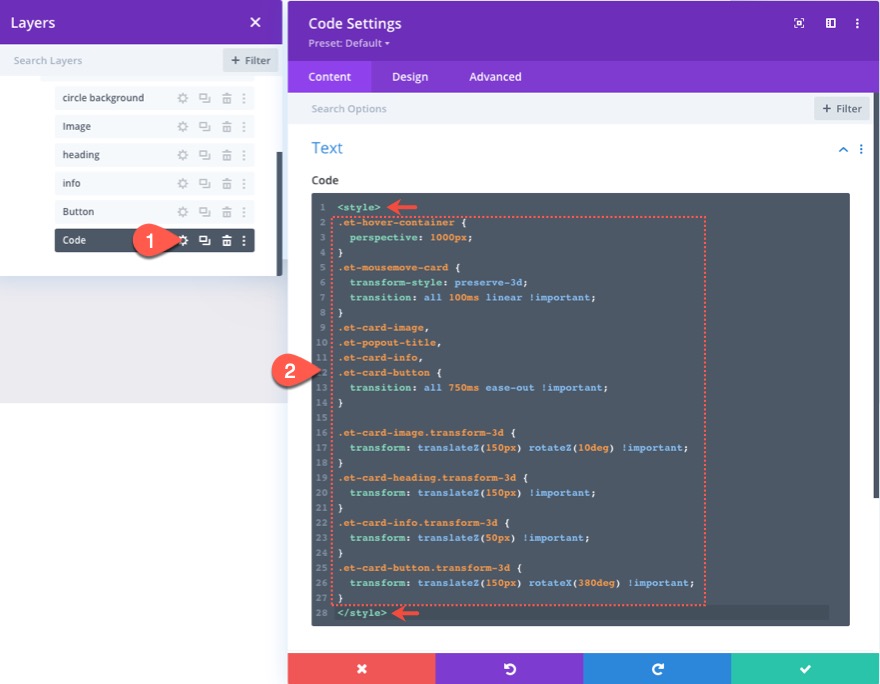Duplicate the heading layer
This screenshot has width=880, height=684.
click(204, 155)
